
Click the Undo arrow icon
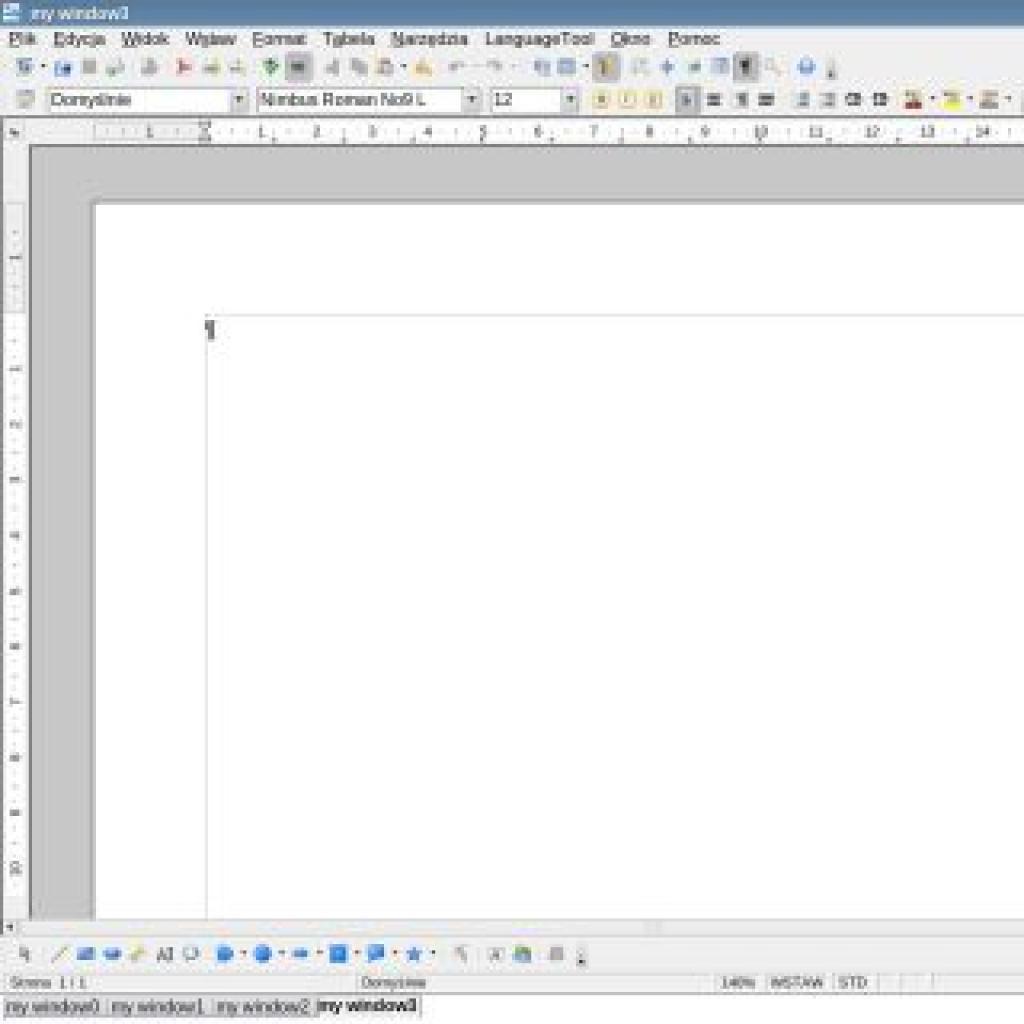[x=456, y=67]
